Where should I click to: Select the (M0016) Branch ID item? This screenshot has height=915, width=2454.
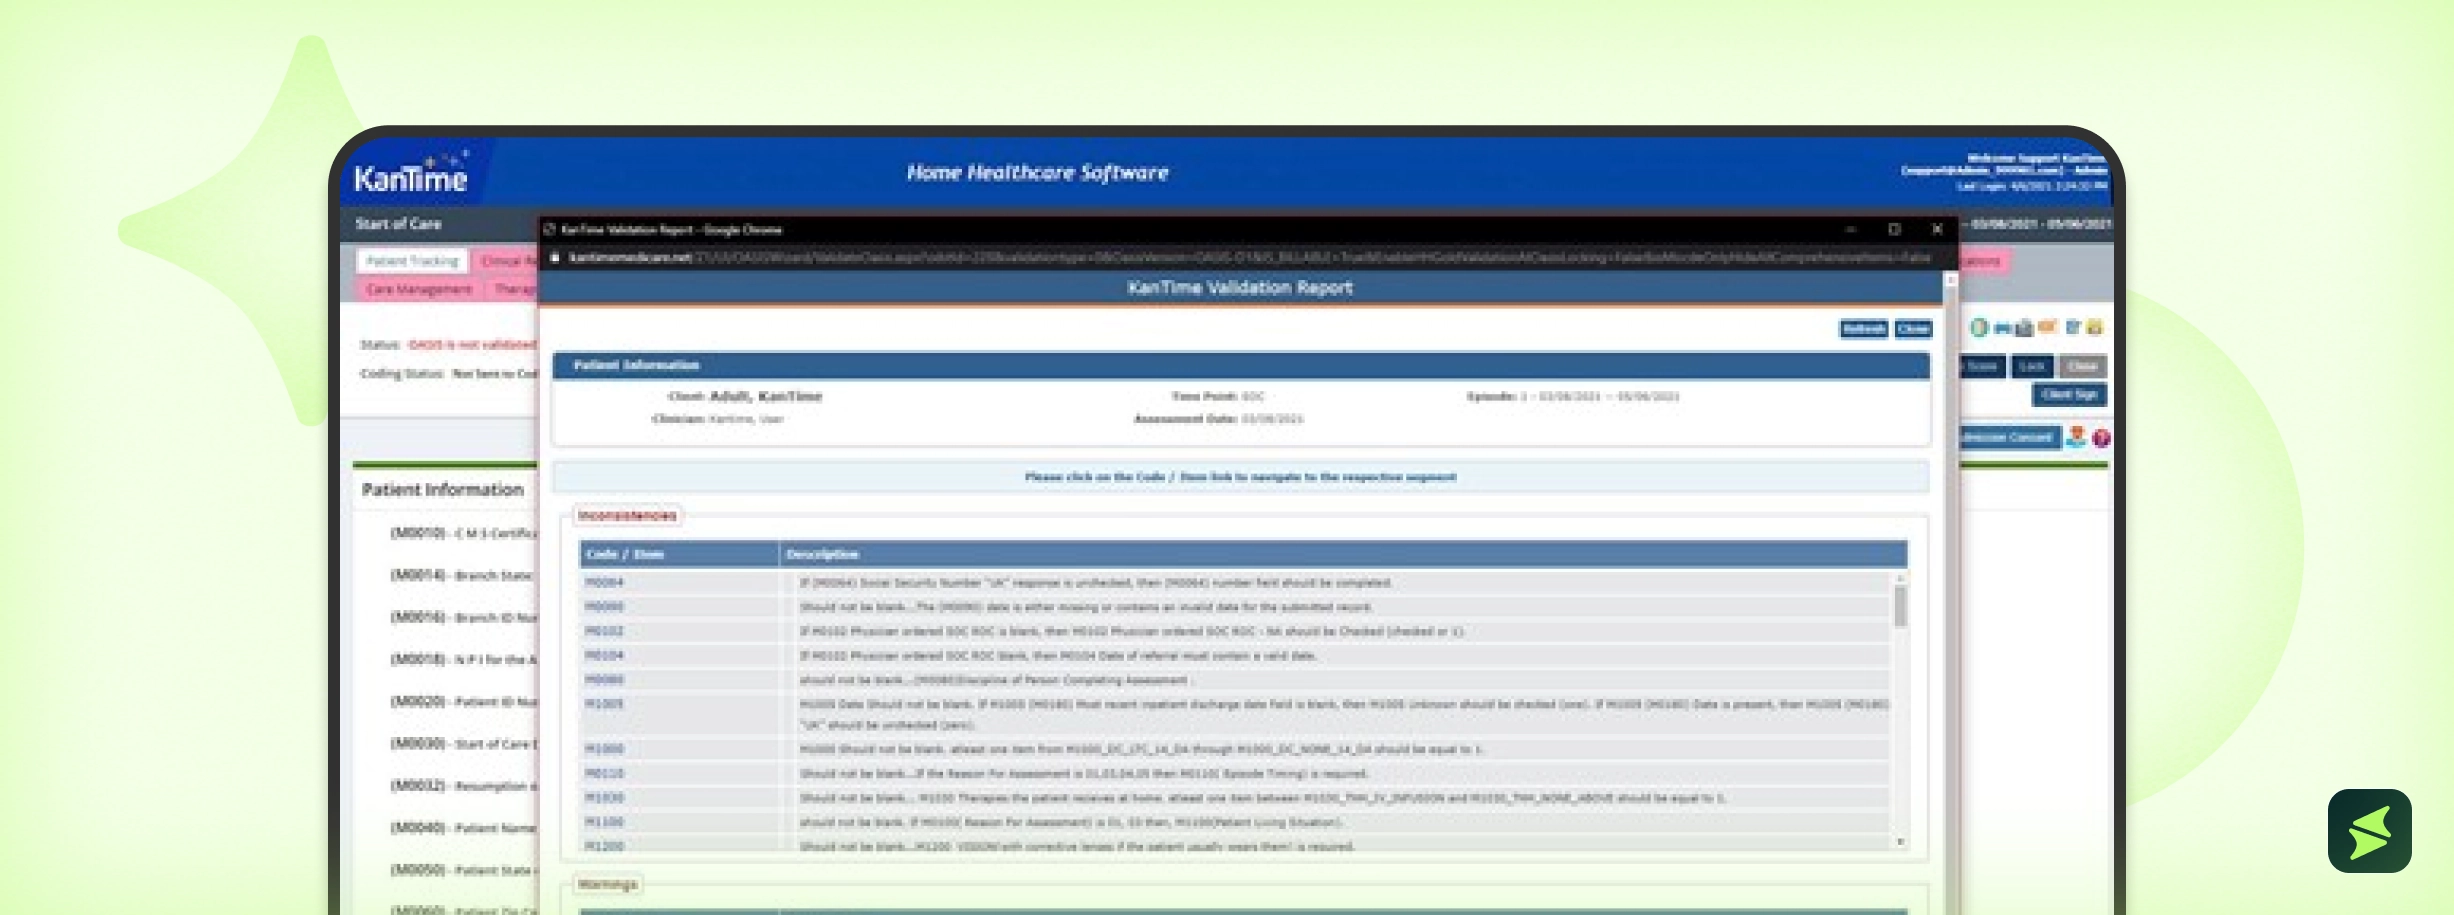point(463,617)
